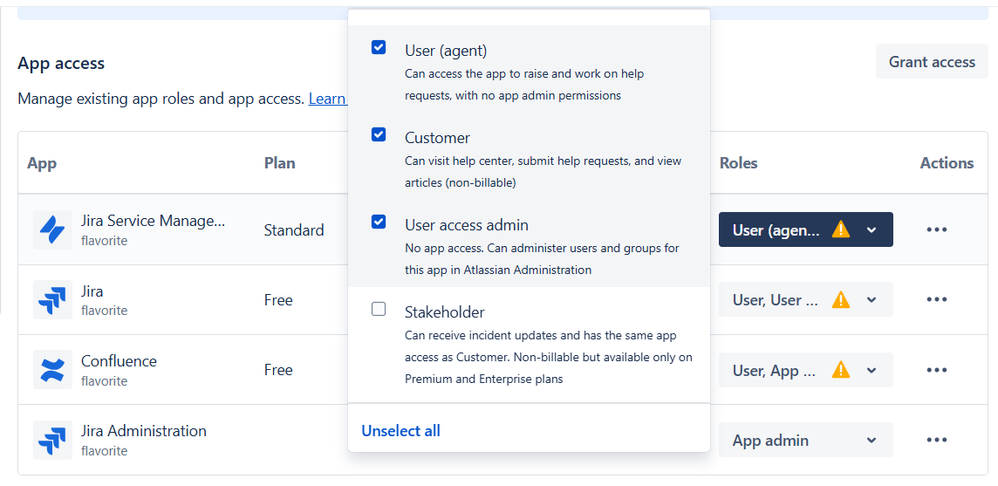Screen dimensions: 998x486
Task: Uncheck the Customer role checkbox
Action: point(379,134)
